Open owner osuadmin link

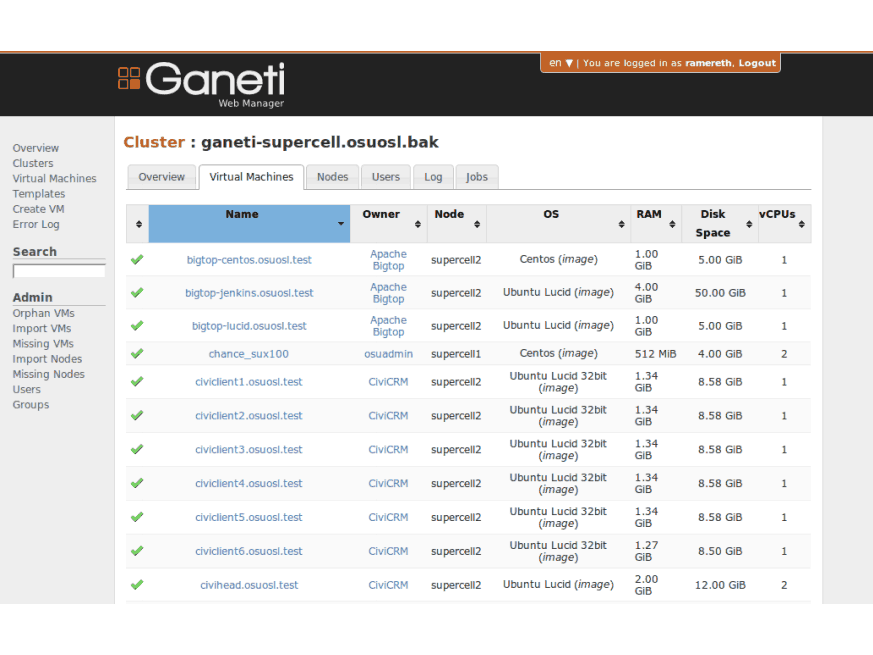tap(389, 354)
